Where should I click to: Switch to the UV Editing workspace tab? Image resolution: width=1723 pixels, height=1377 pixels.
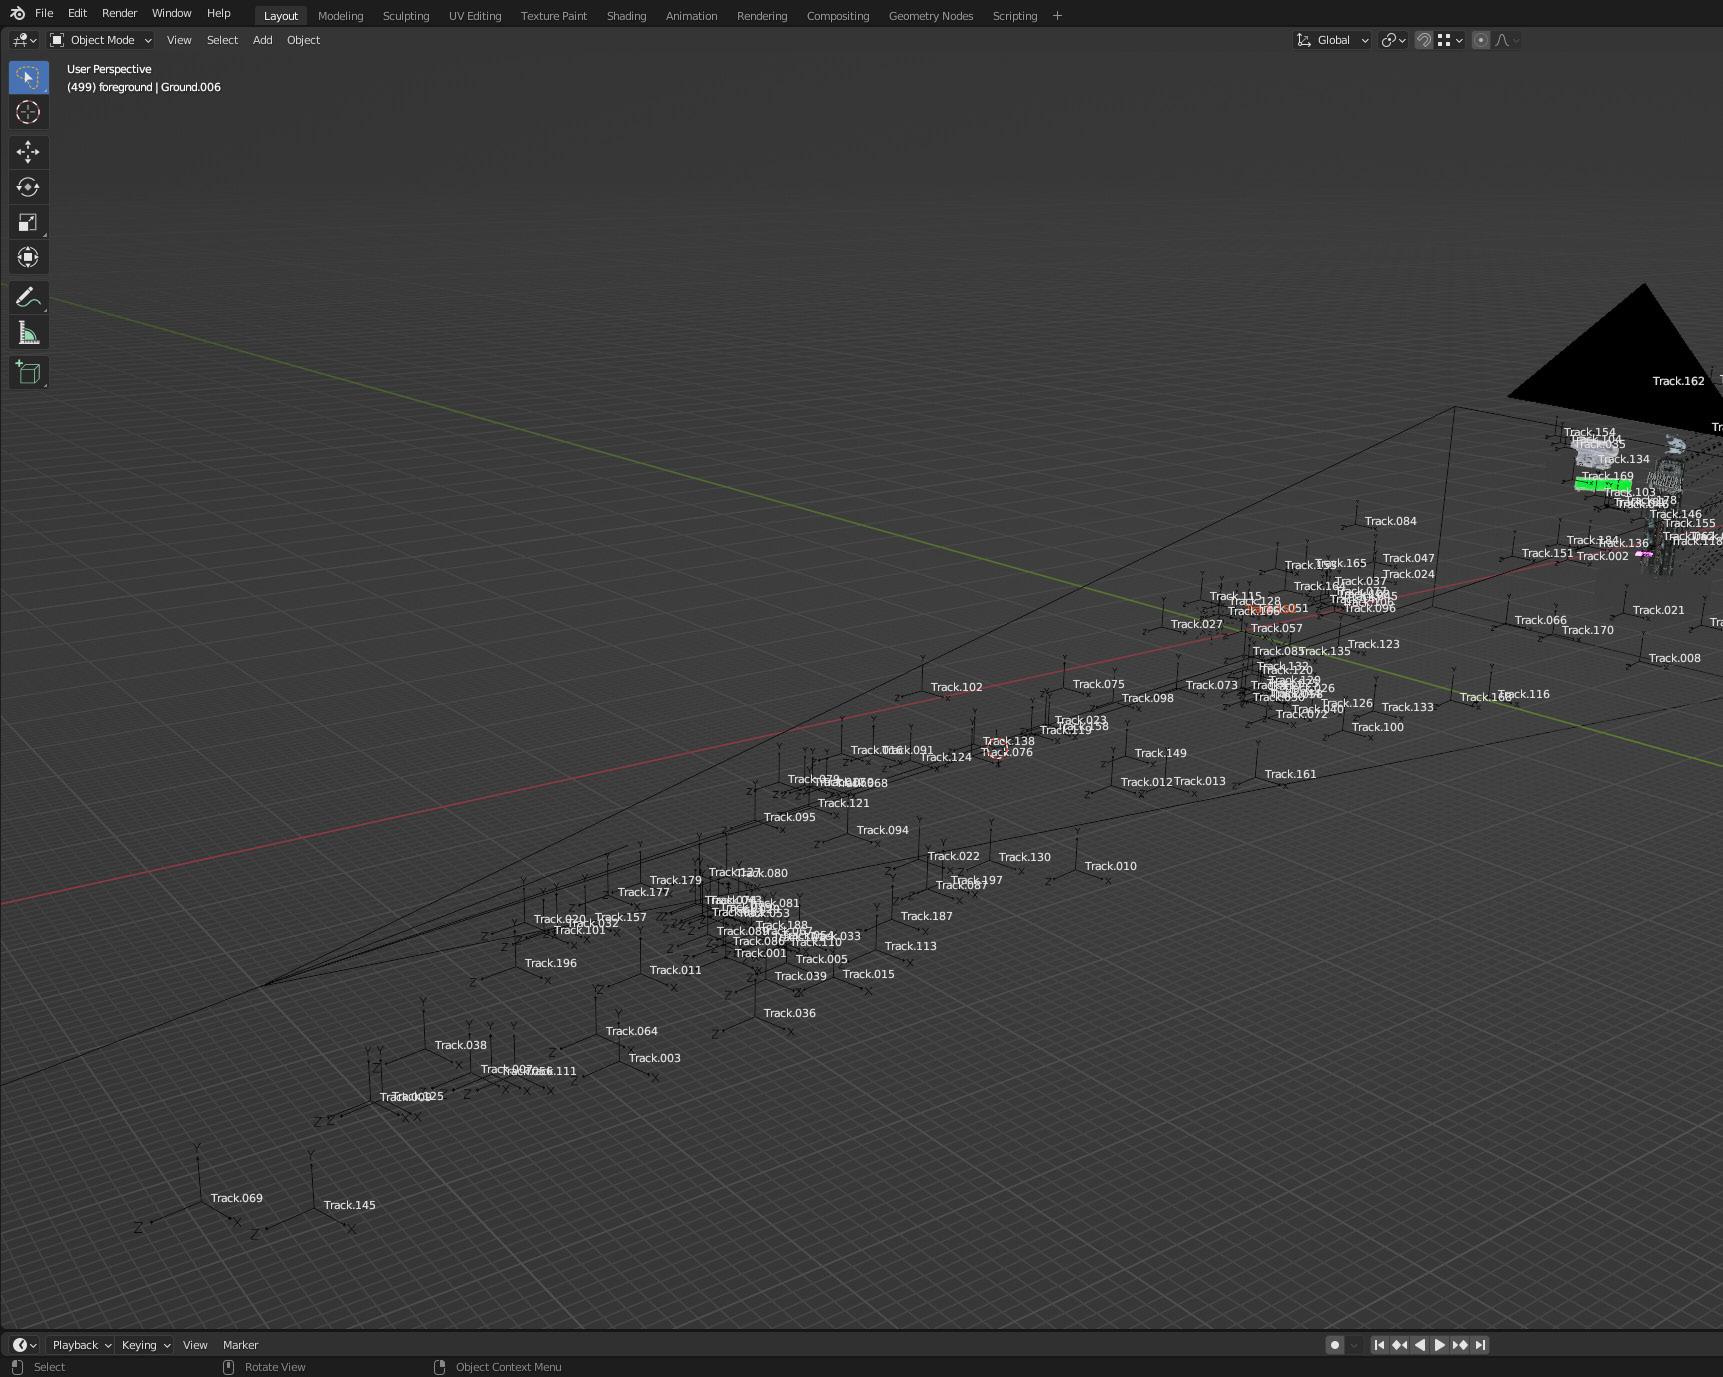[475, 16]
